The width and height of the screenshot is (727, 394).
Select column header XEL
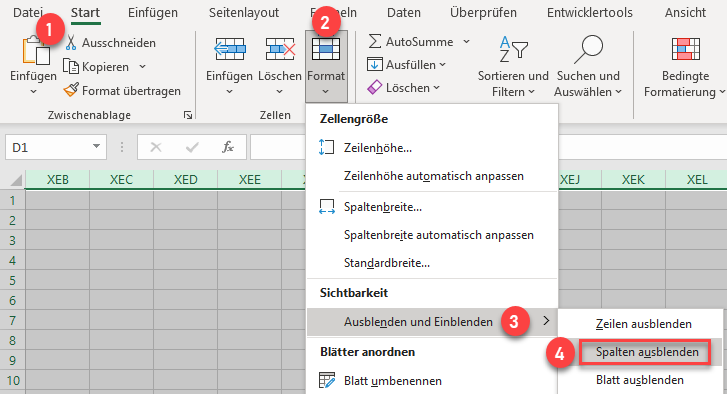pos(697,179)
